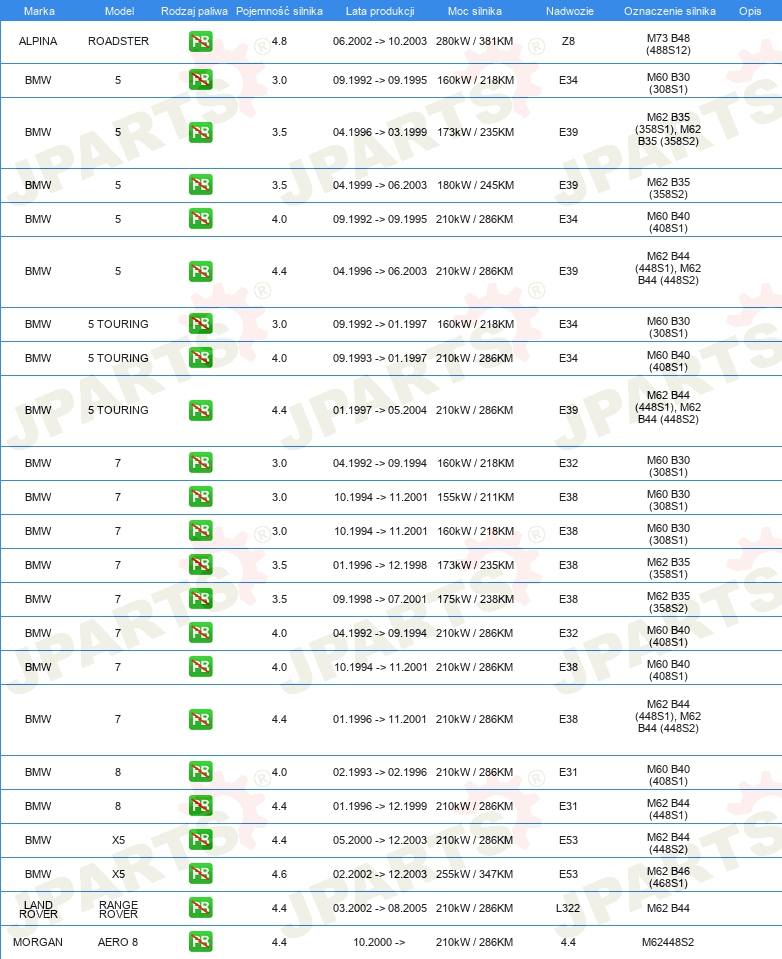Click the fuel icon for the BMW 7 173kW / 235KM row
The image size is (782, 959).
pyautogui.click(x=201, y=565)
